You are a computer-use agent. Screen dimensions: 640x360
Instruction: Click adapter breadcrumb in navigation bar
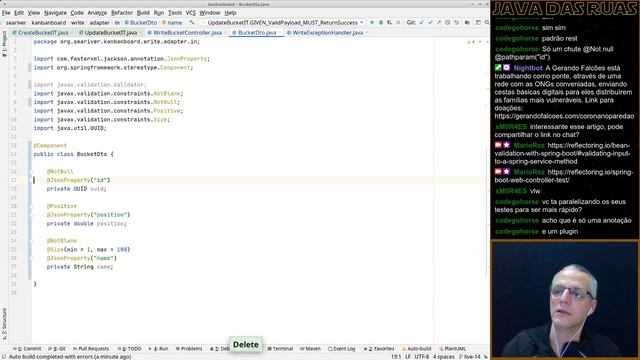[100, 22]
